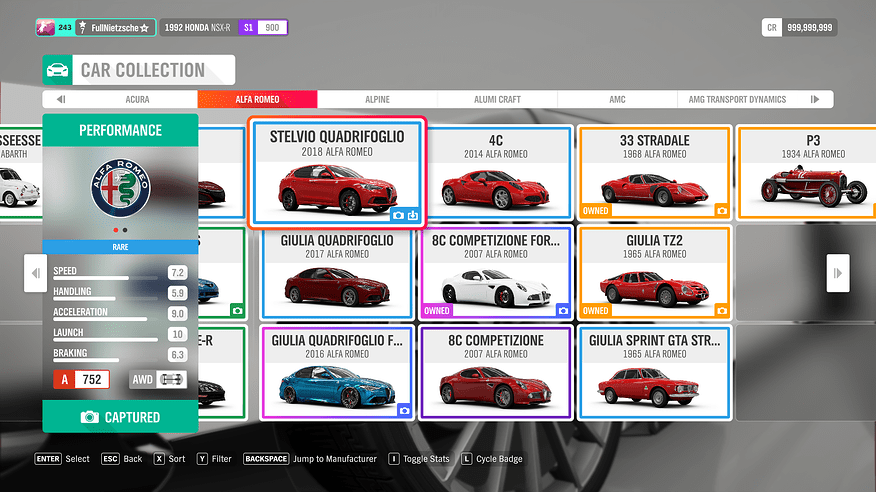Click the player badge icon next to level 243
The height and width of the screenshot is (492, 876).
tap(47, 28)
